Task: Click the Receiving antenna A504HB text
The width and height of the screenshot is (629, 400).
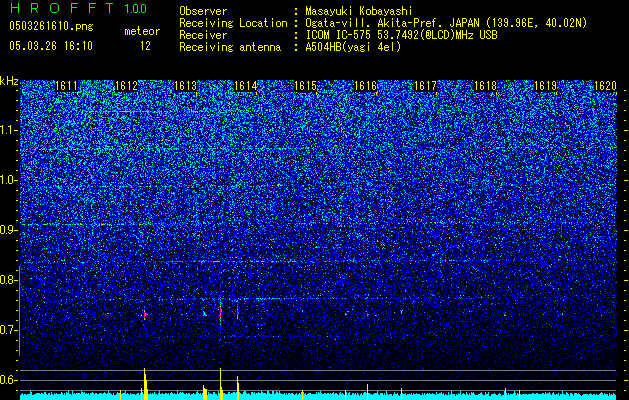Action: point(353,47)
